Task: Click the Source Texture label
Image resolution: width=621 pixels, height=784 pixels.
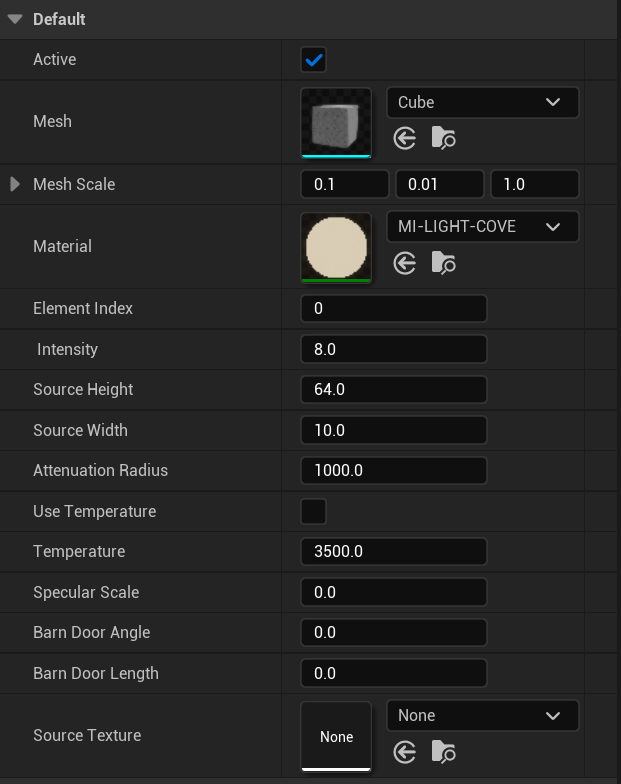Action: tap(87, 736)
